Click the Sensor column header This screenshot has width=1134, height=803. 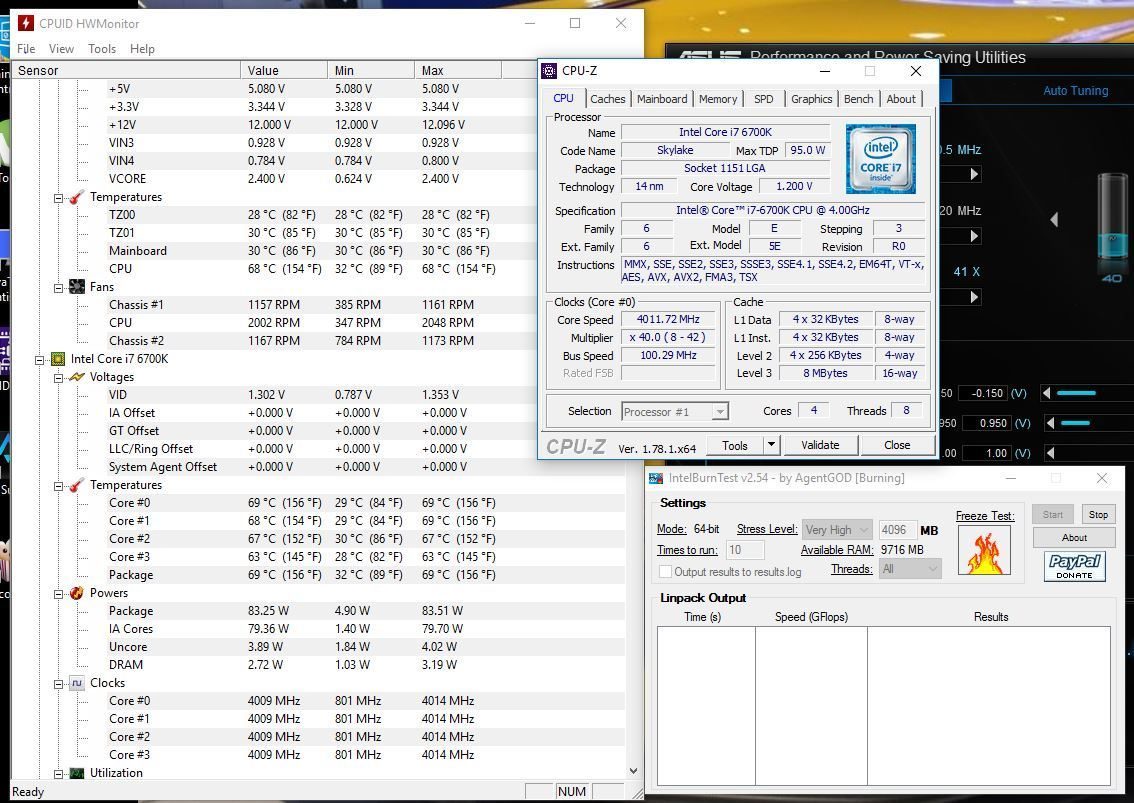pos(126,70)
